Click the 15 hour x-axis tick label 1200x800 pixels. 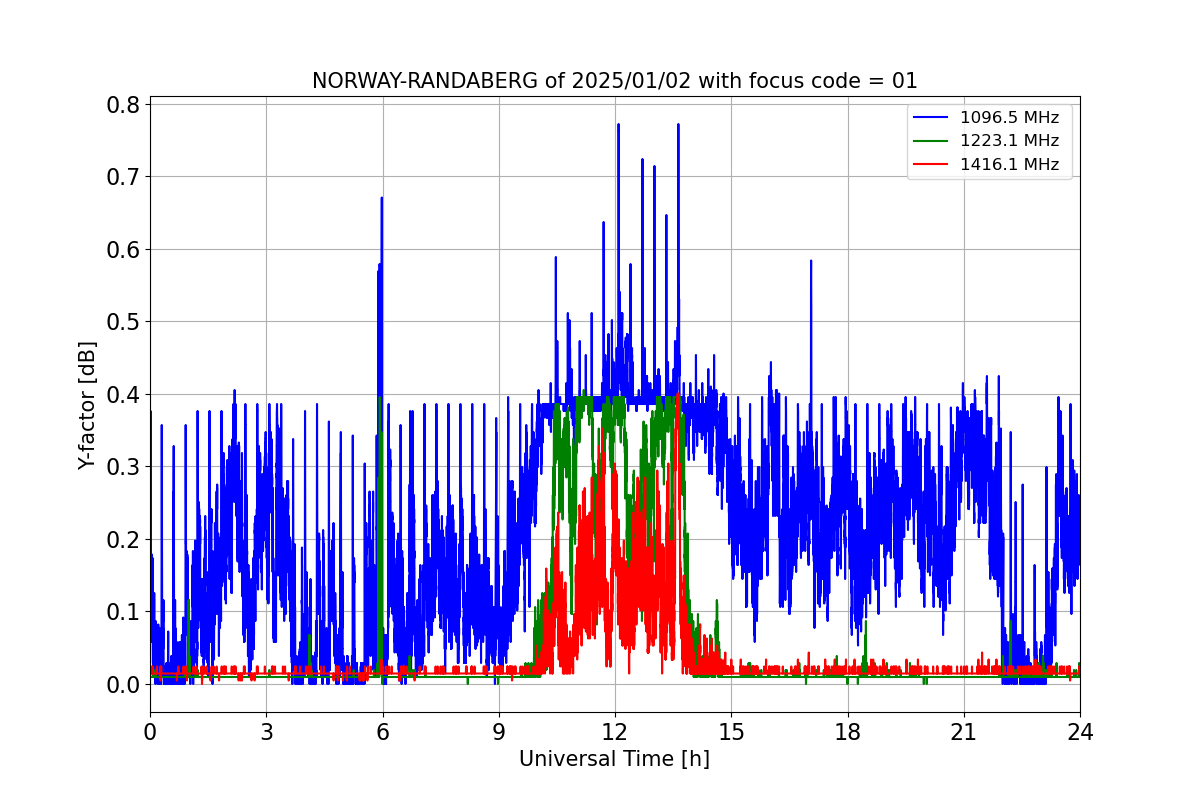(731, 732)
